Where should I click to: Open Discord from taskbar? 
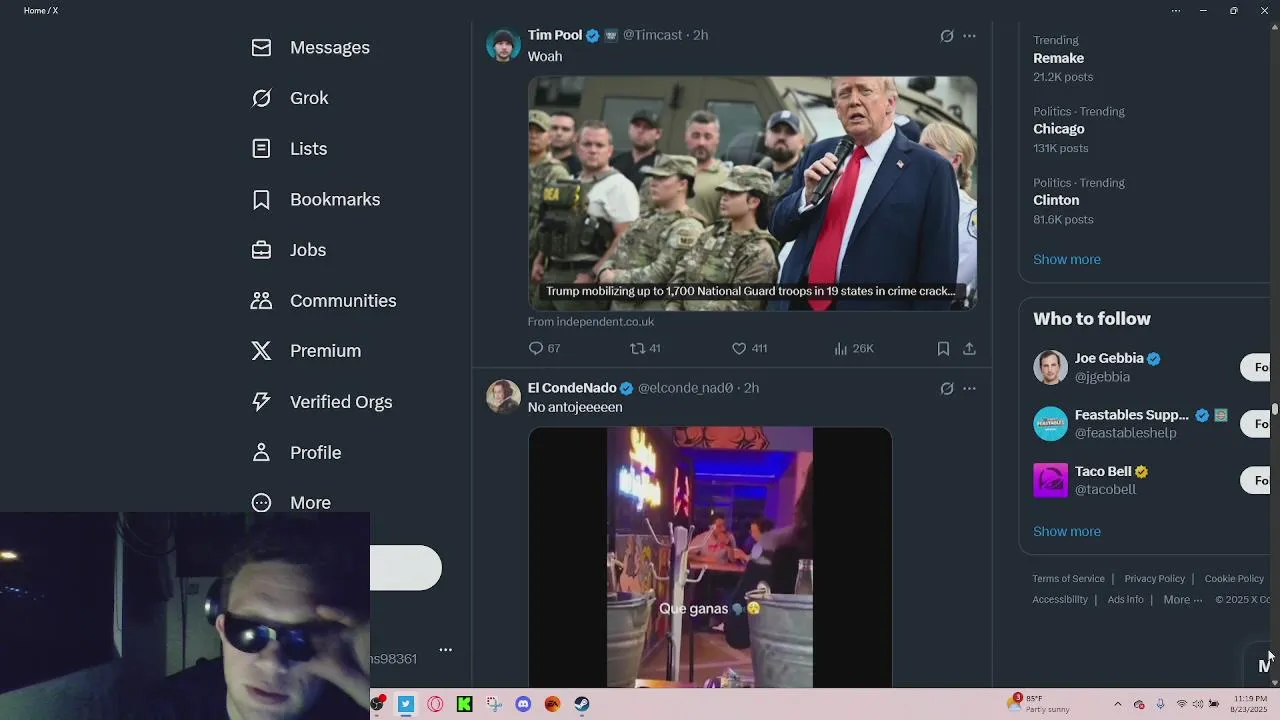tap(523, 704)
